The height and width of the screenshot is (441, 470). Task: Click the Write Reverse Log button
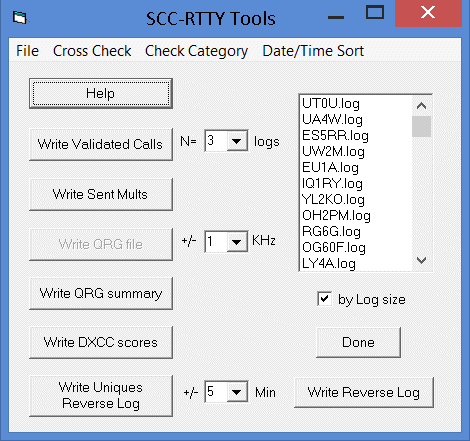coord(364,392)
